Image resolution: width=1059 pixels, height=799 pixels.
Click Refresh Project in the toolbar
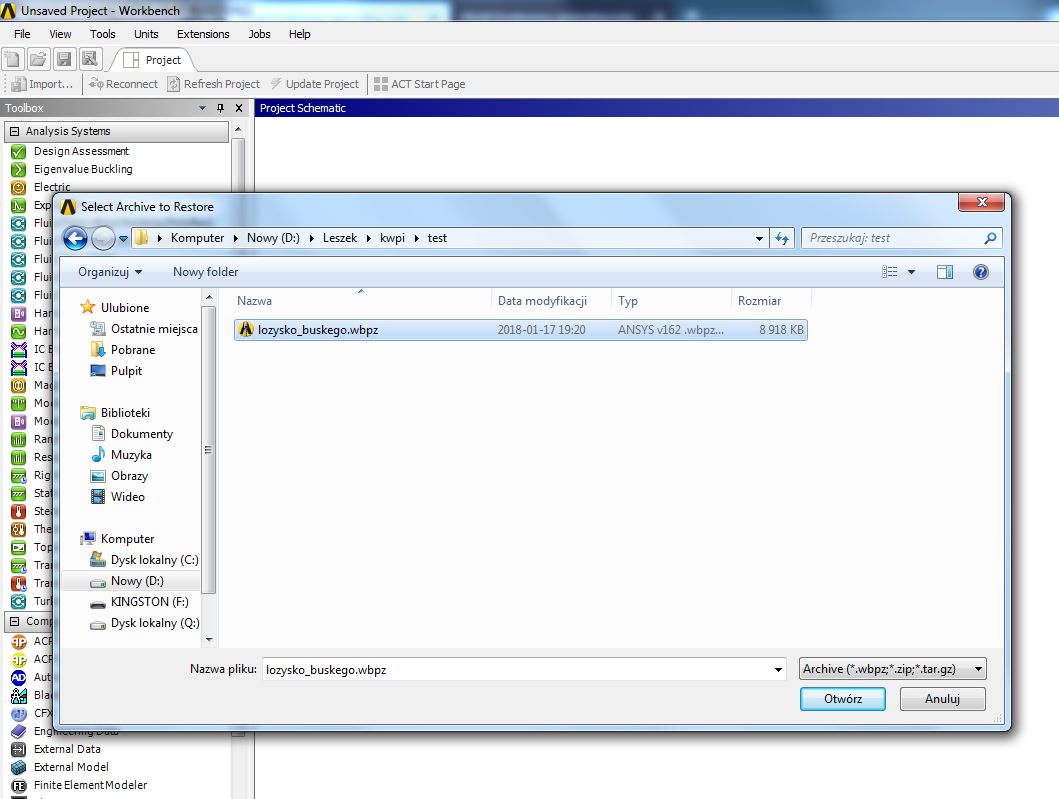[x=213, y=84]
